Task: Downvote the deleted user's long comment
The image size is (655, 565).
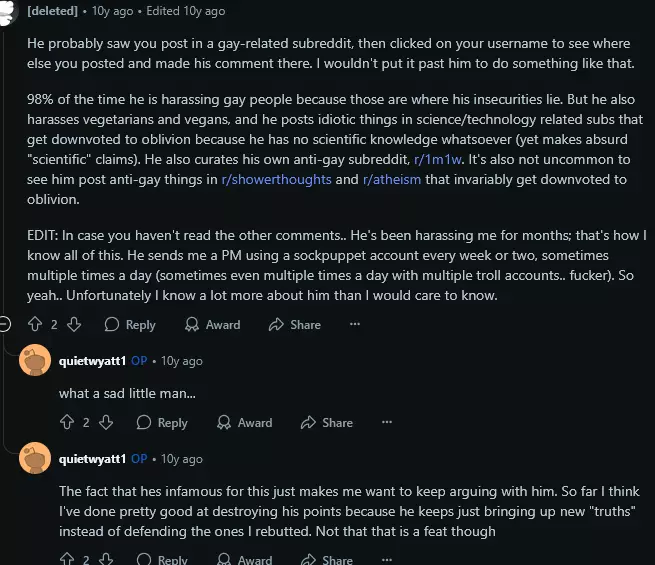Action: coord(73,324)
